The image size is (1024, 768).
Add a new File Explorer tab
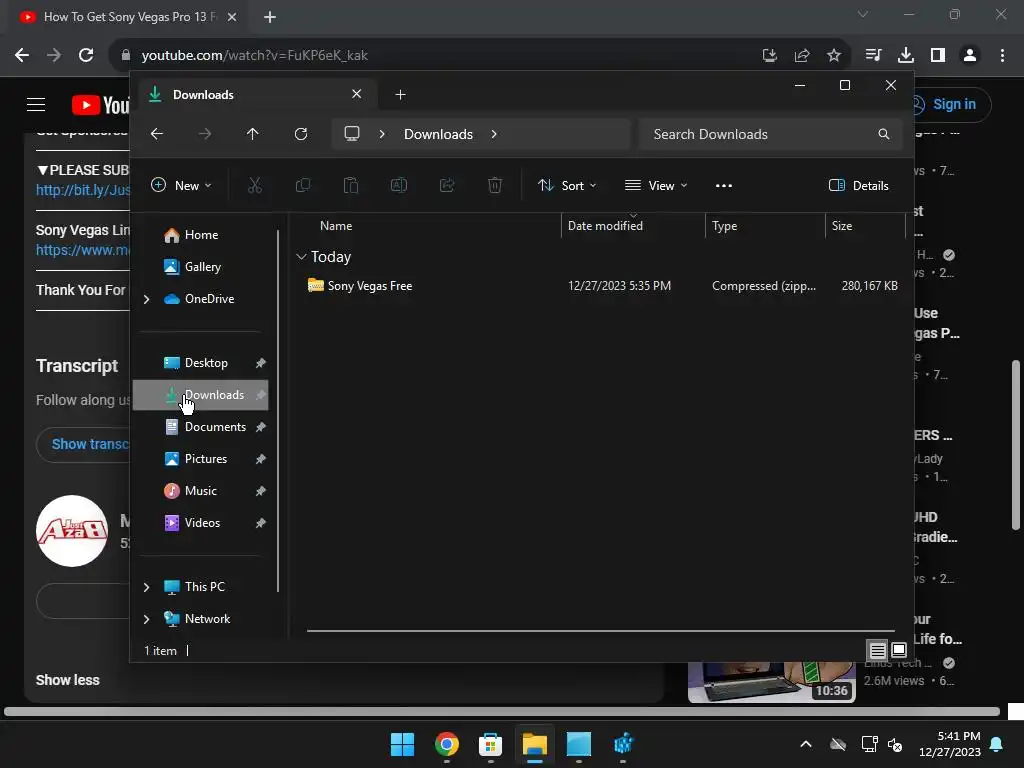pyautogui.click(x=400, y=95)
